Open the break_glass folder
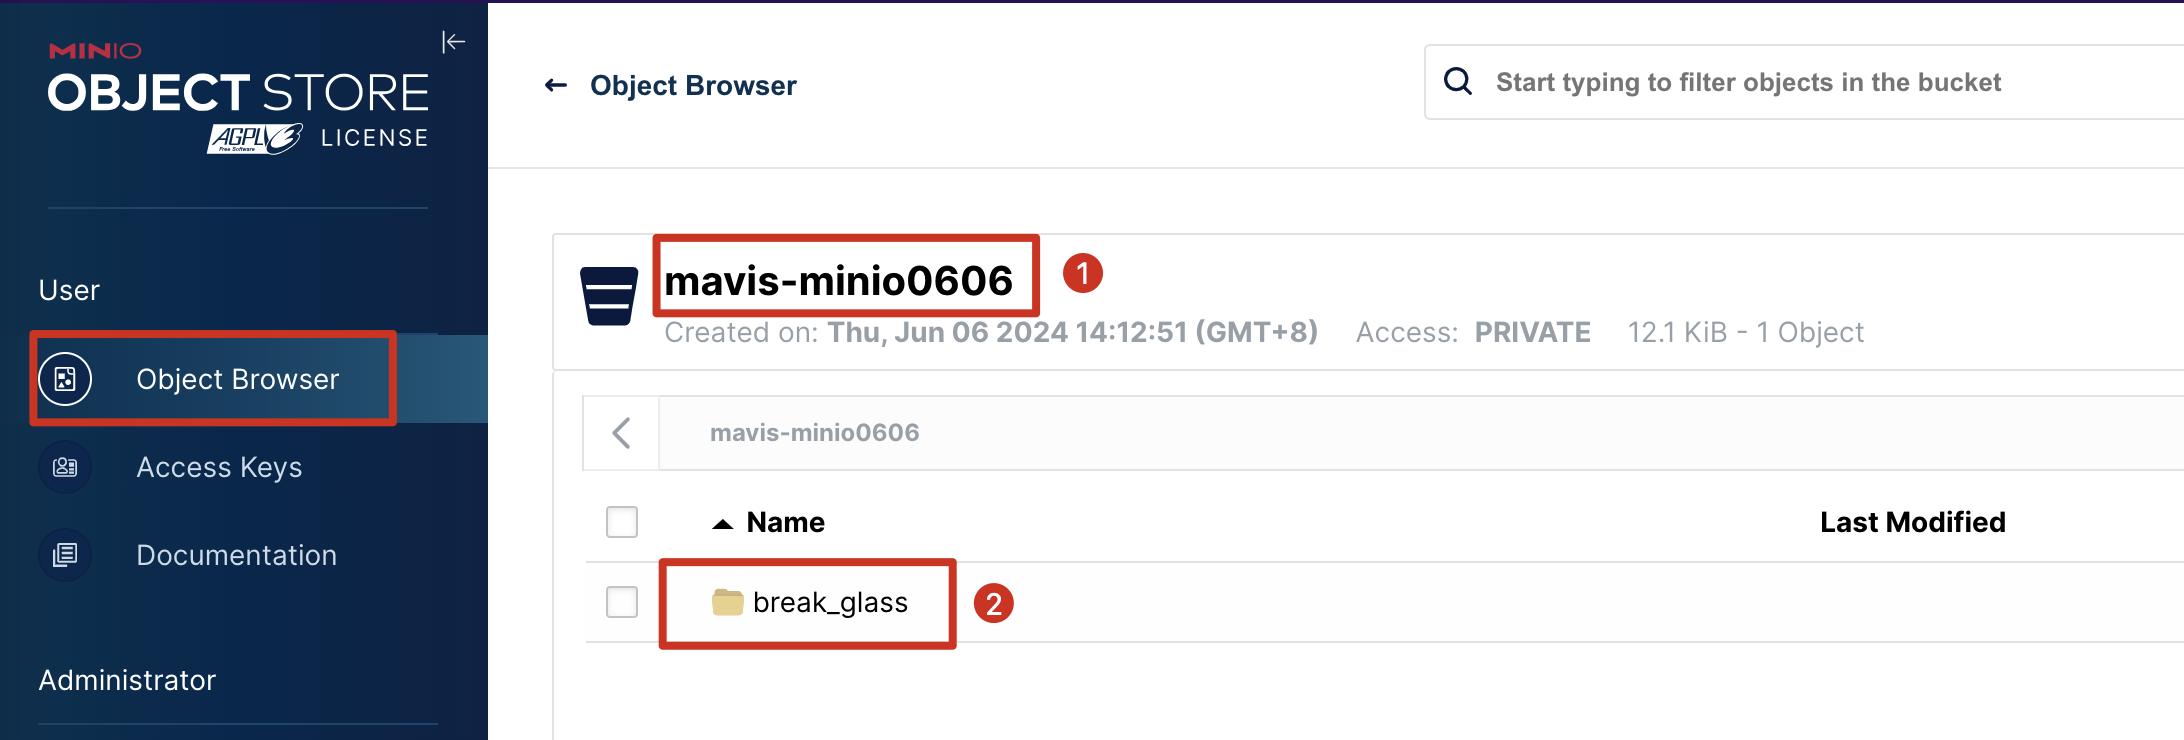 pyautogui.click(x=830, y=602)
